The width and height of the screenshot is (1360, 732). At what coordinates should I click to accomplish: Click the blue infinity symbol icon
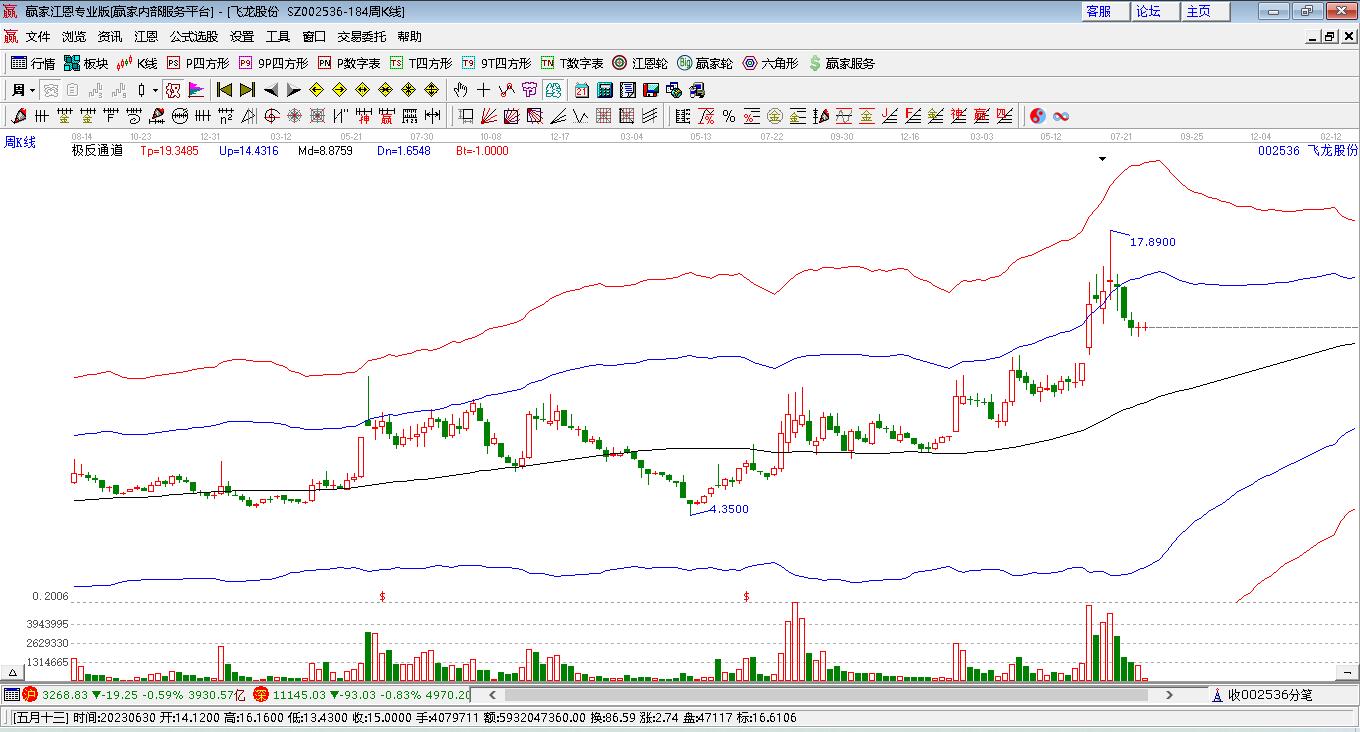click(x=1061, y=116)
